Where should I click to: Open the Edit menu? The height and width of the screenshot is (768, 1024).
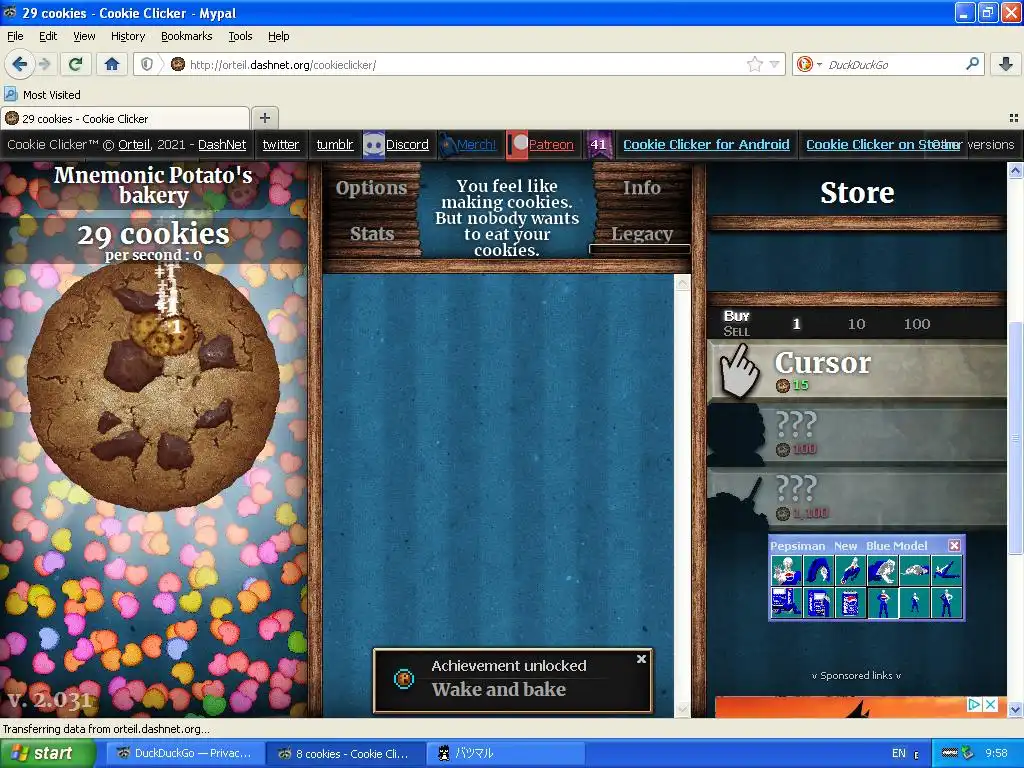tap(48, 36)
